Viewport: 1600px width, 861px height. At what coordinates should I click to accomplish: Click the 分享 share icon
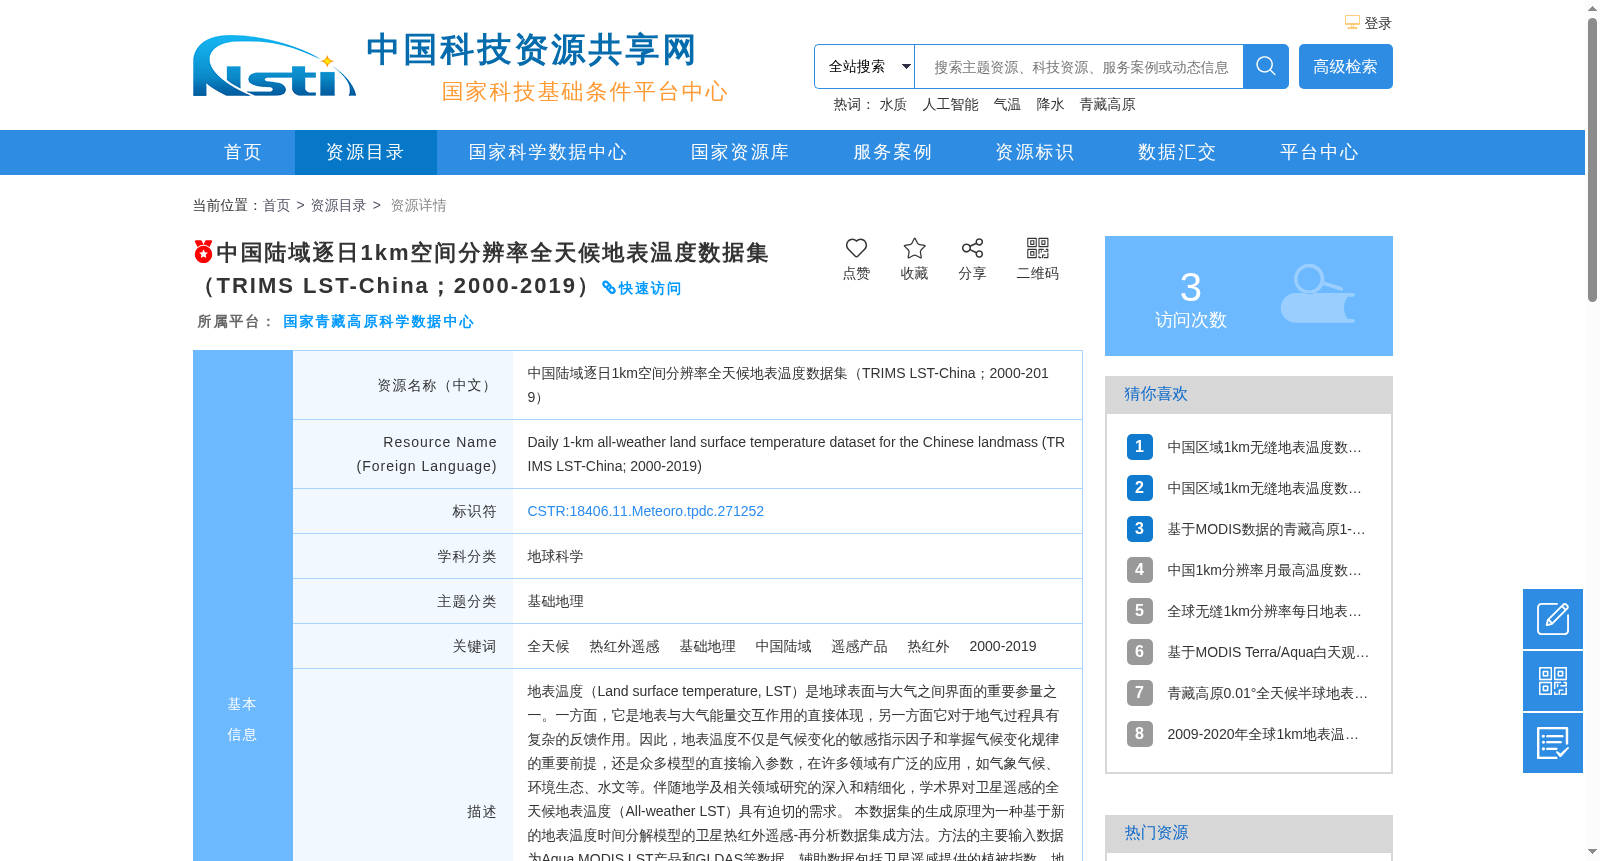[x=972, y=248]
